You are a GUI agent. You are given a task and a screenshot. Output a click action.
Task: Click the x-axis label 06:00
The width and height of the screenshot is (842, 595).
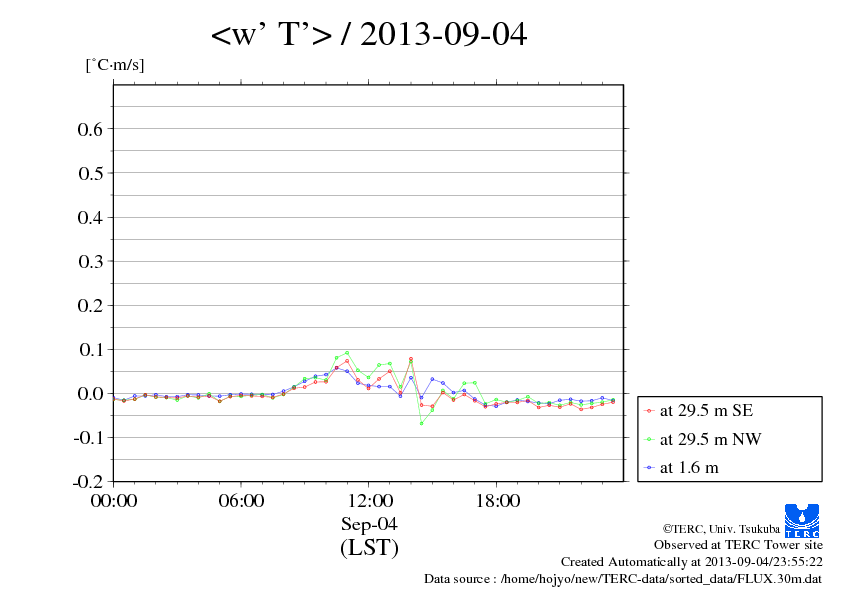click(241, 500)
